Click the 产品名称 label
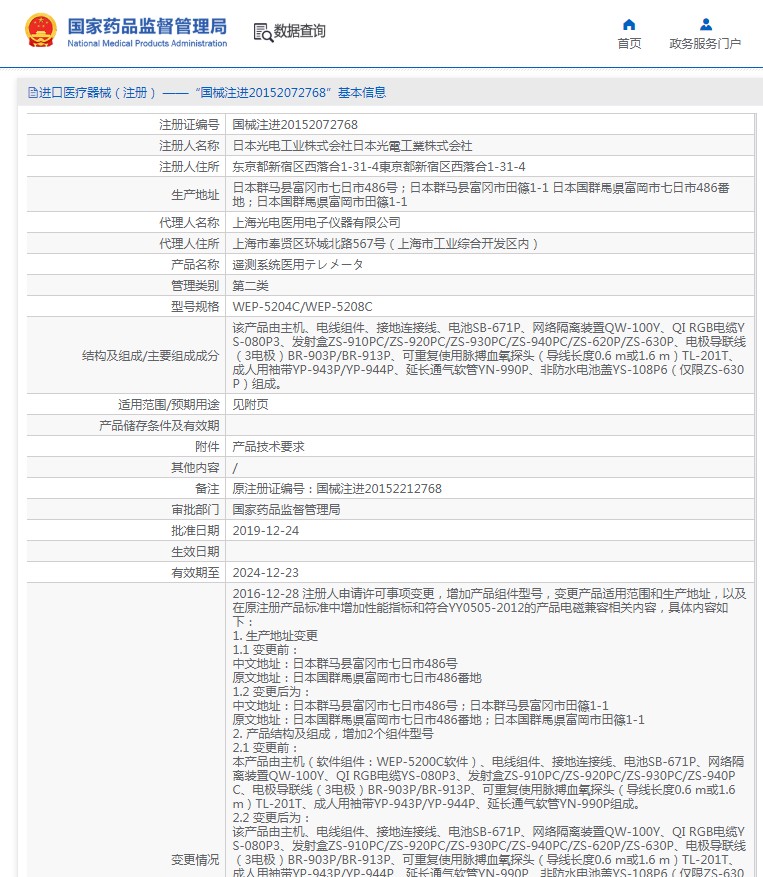Viewport: 763px width, 877px height. [195, 265]
